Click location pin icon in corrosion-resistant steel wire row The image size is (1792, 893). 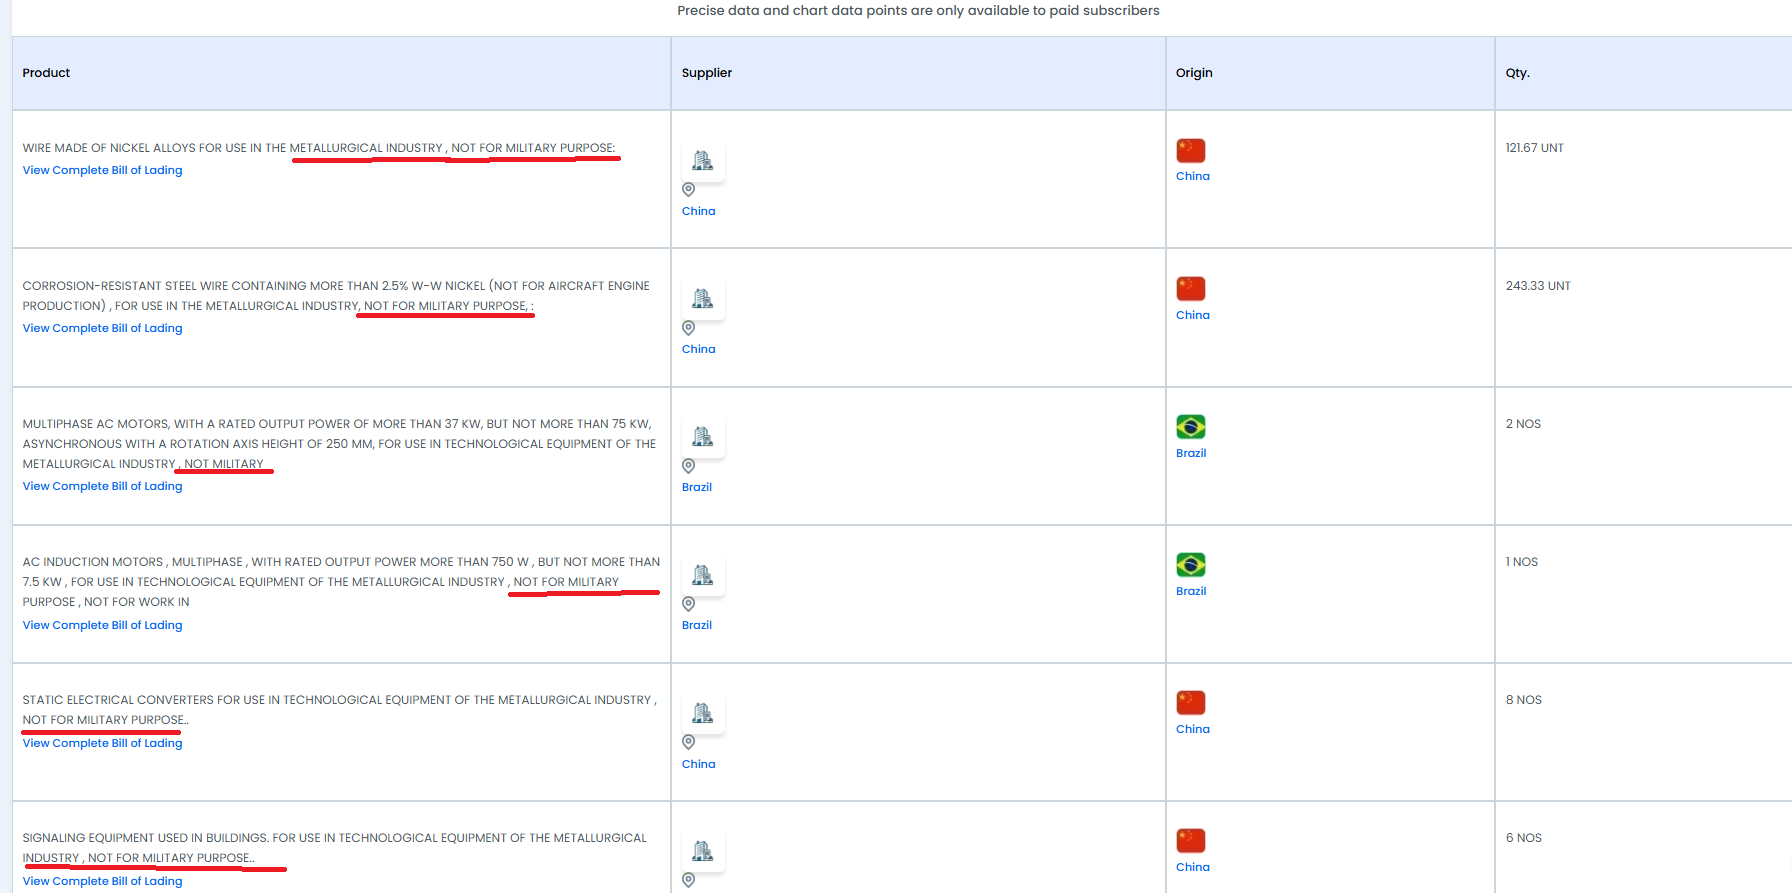click(688, 328)
